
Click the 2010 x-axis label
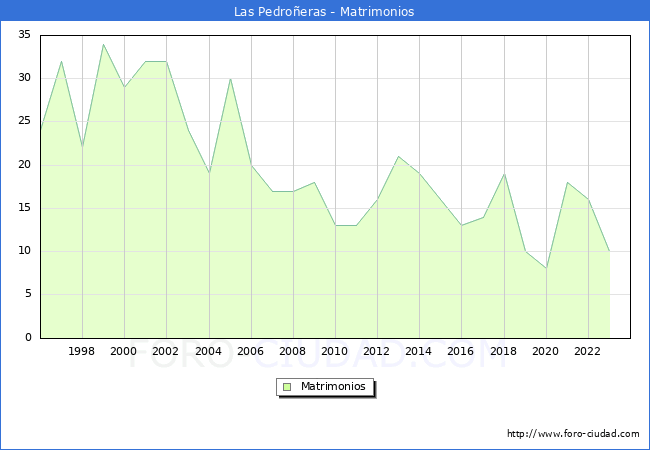pos(335,352)
